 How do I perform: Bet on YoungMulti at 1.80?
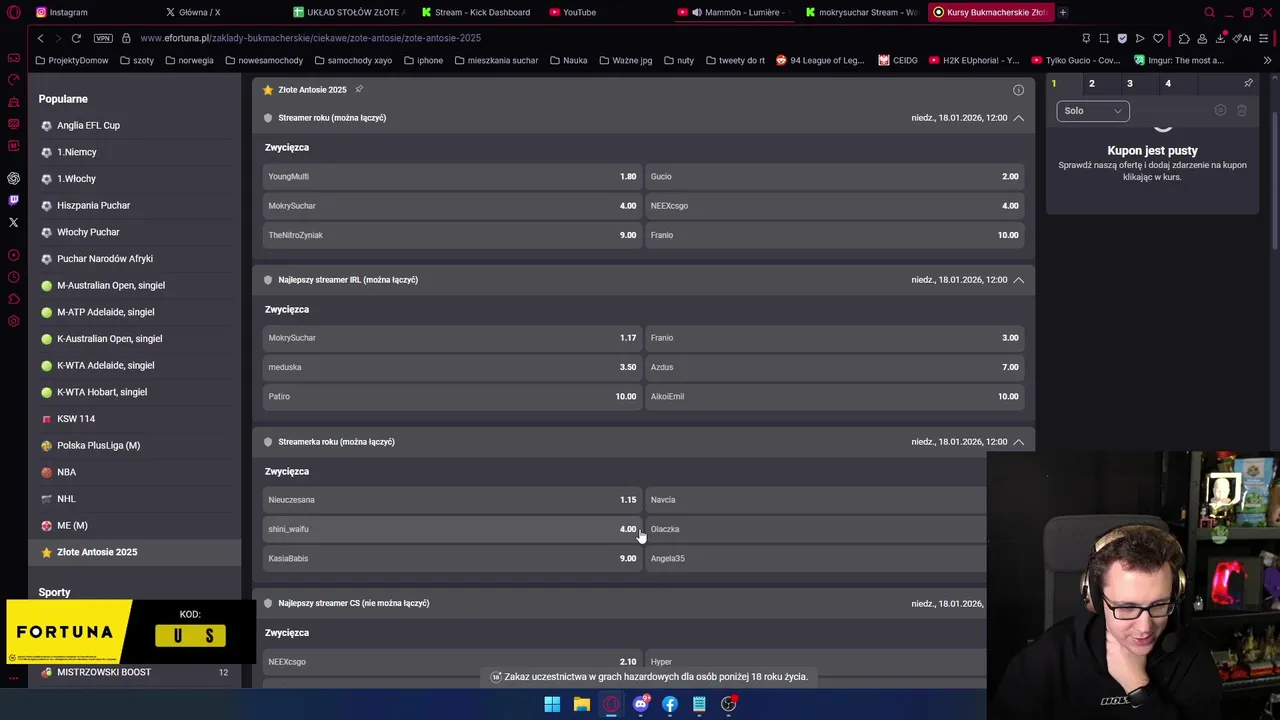coord(451,176)
